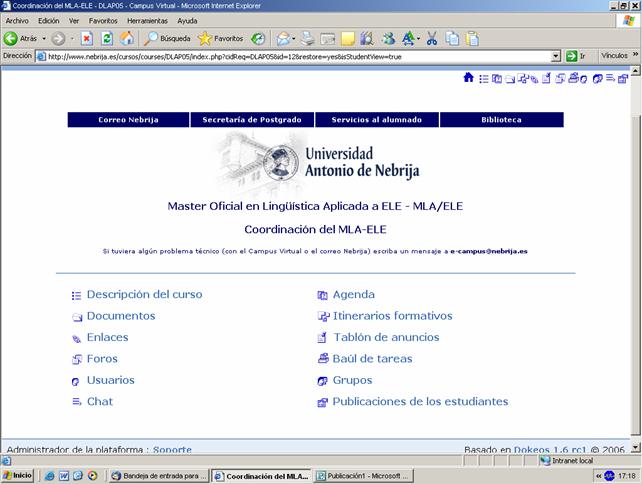
Task: Print the page with the printer icon
Action: pyautogui.click(x=308, y=39)
